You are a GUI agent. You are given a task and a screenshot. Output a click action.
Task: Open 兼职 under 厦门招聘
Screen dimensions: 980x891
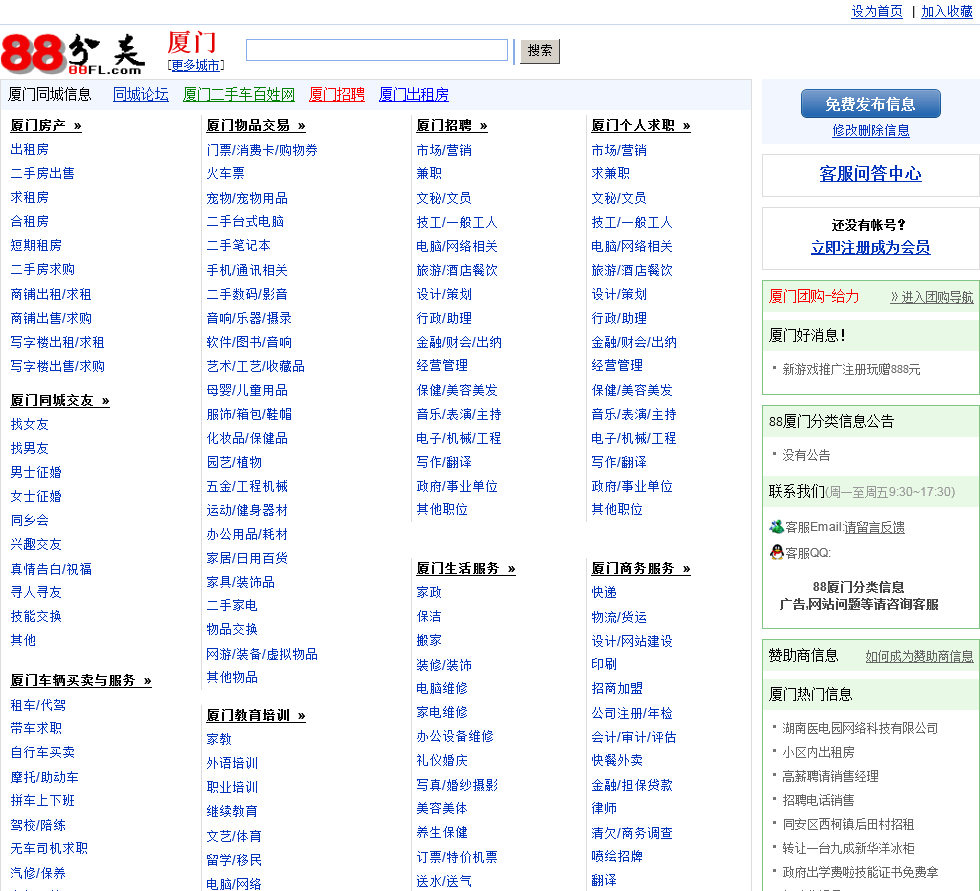tap(429, 173)
